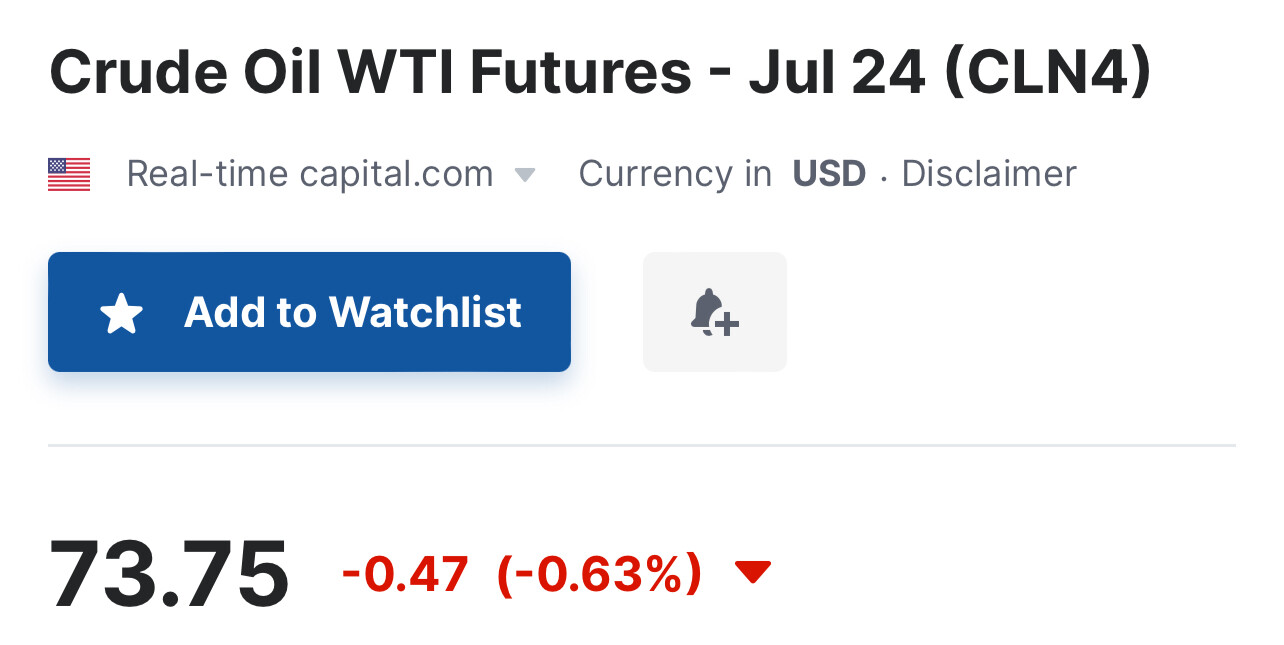
Task: Click the USD currency label
Action: (829, 174)
